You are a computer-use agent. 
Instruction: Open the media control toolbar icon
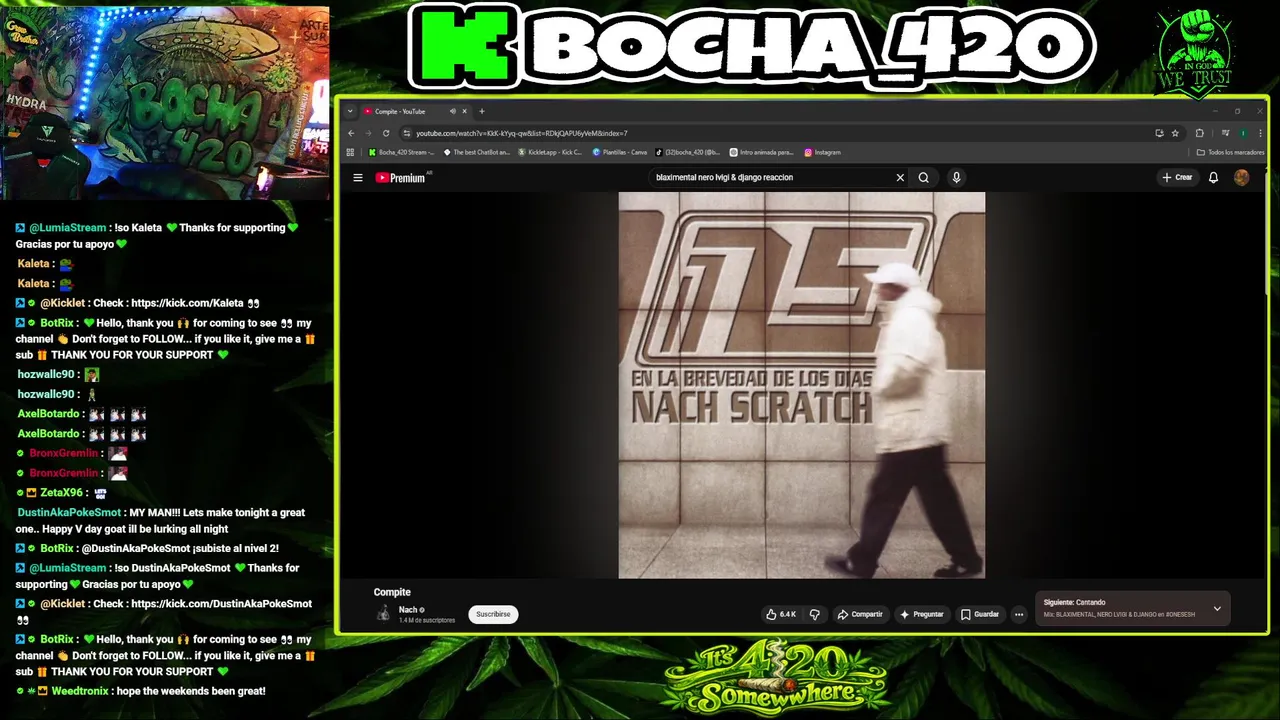pos(1225,133)
